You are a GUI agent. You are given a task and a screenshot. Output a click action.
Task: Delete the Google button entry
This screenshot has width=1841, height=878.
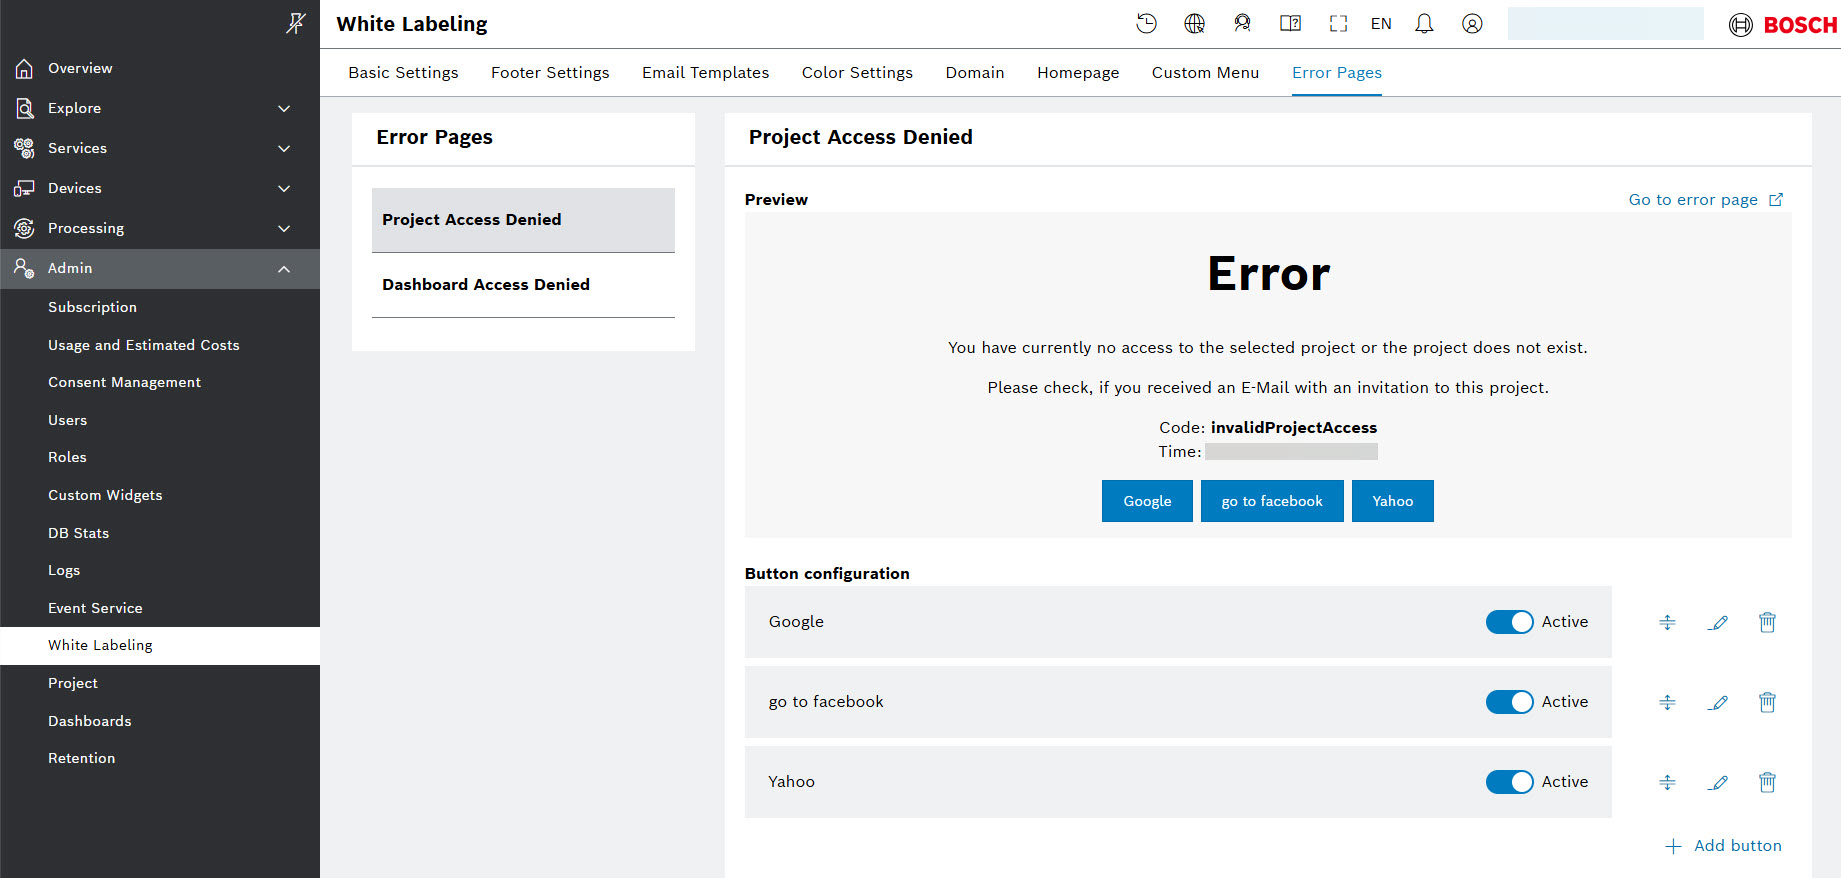pyautogui.click(x=1767, y=622)
